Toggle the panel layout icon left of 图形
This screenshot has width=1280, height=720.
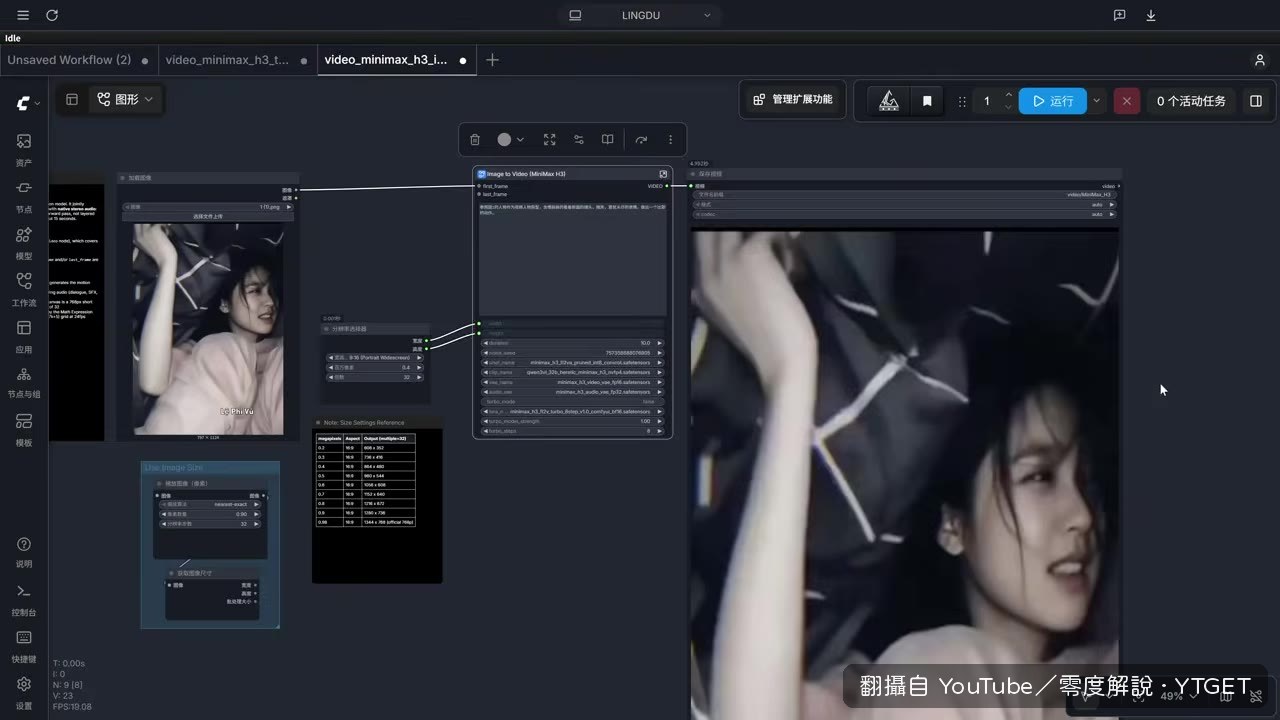coord(72,99)
